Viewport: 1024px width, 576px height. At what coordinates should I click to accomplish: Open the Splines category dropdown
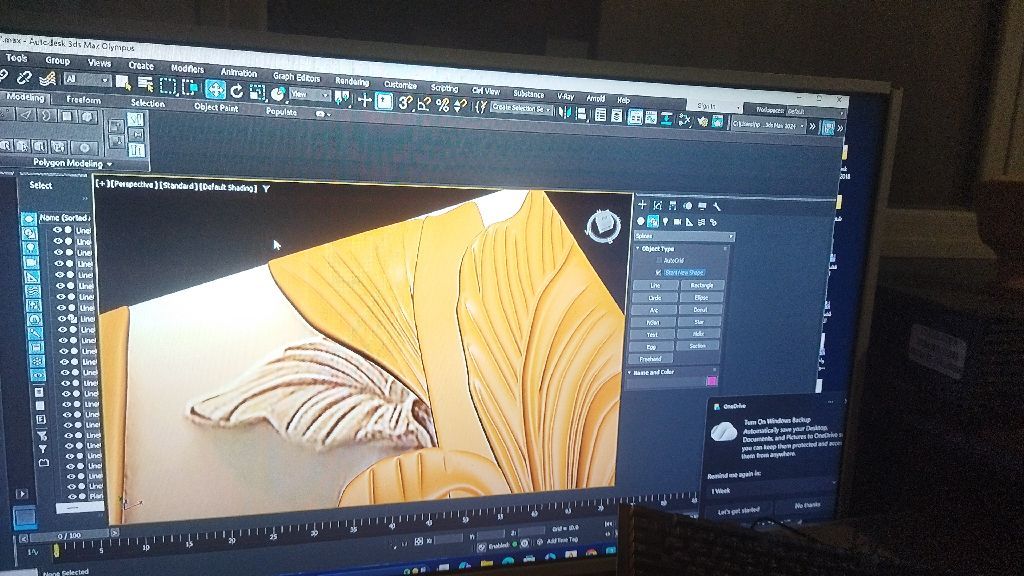[x=684, y=236]
